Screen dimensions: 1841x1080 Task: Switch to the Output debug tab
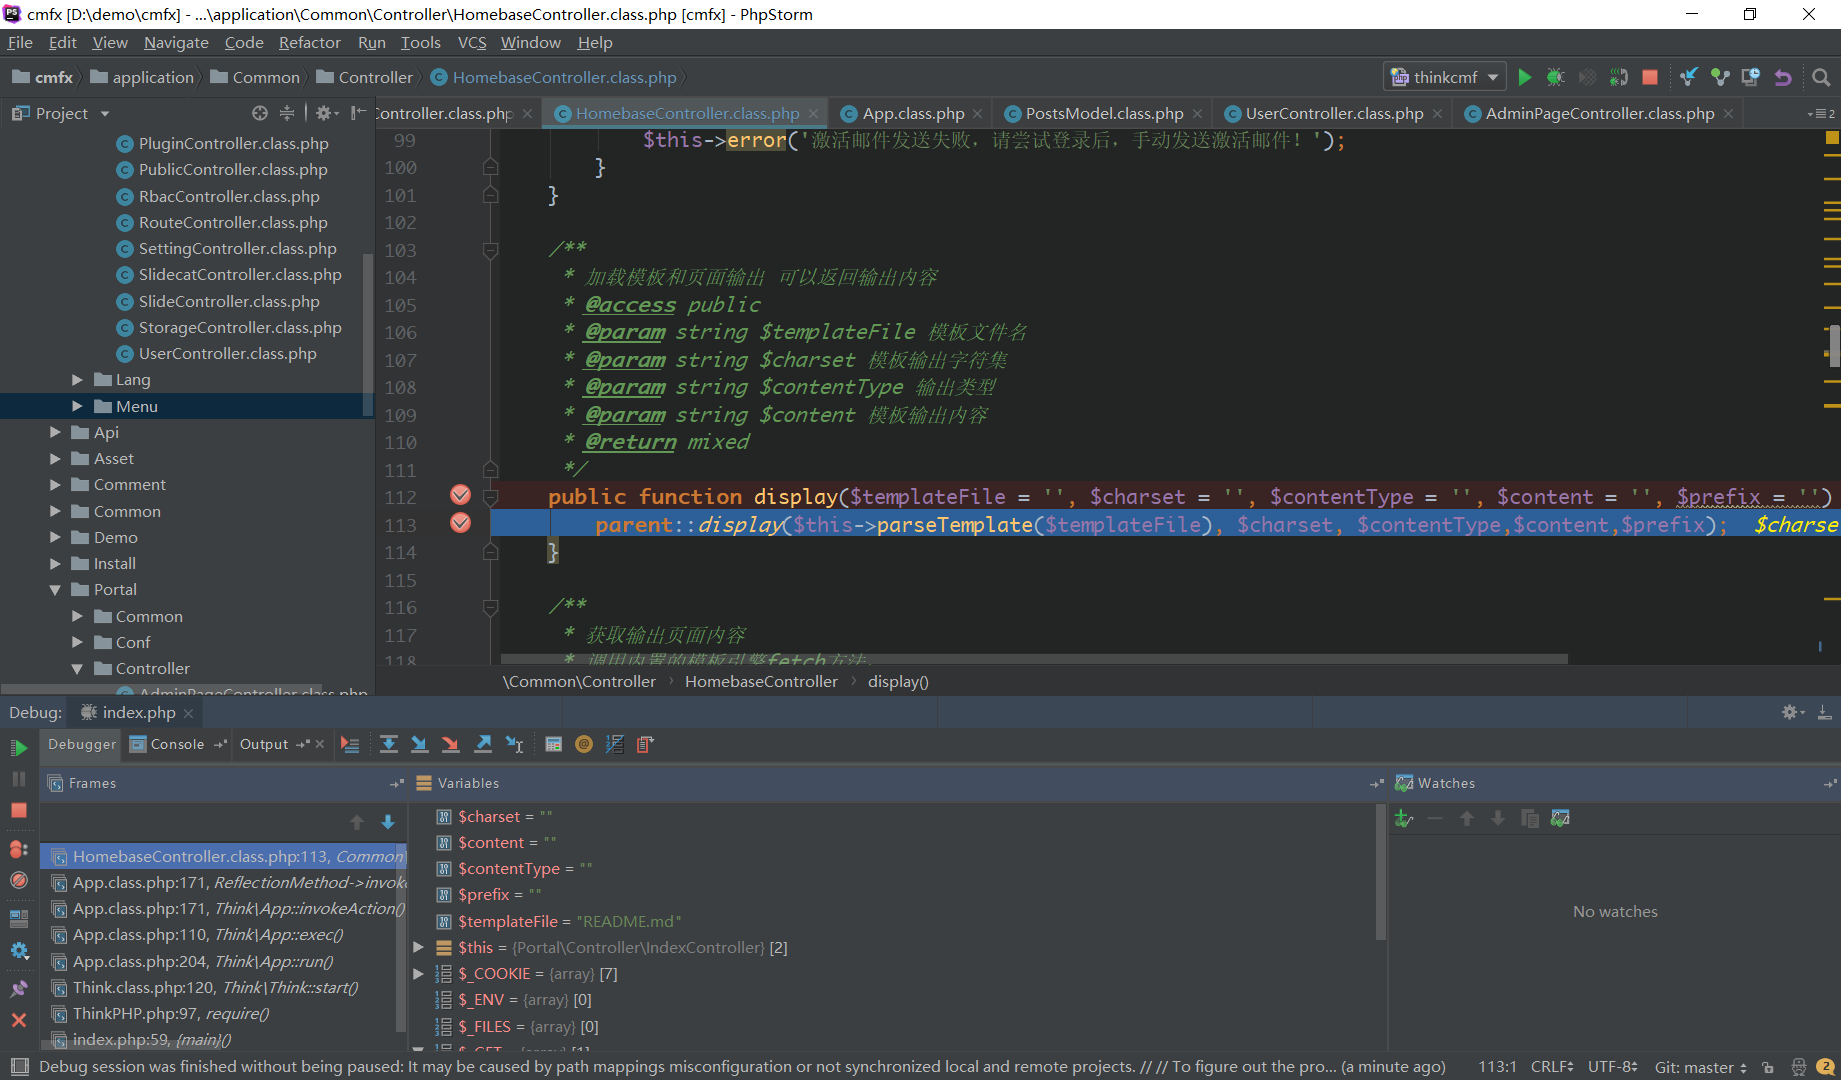tap(264, 744)
